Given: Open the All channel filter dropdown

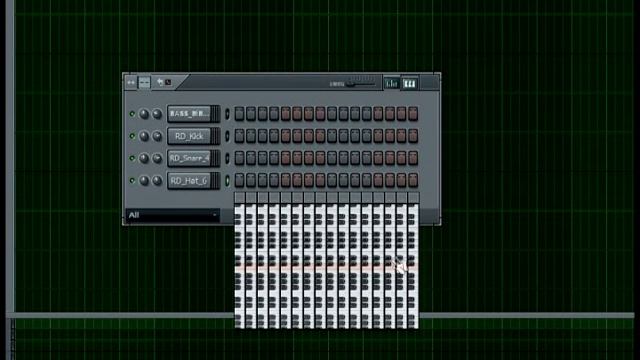Looking at the screenshot, I should click(x=173, y=215).
